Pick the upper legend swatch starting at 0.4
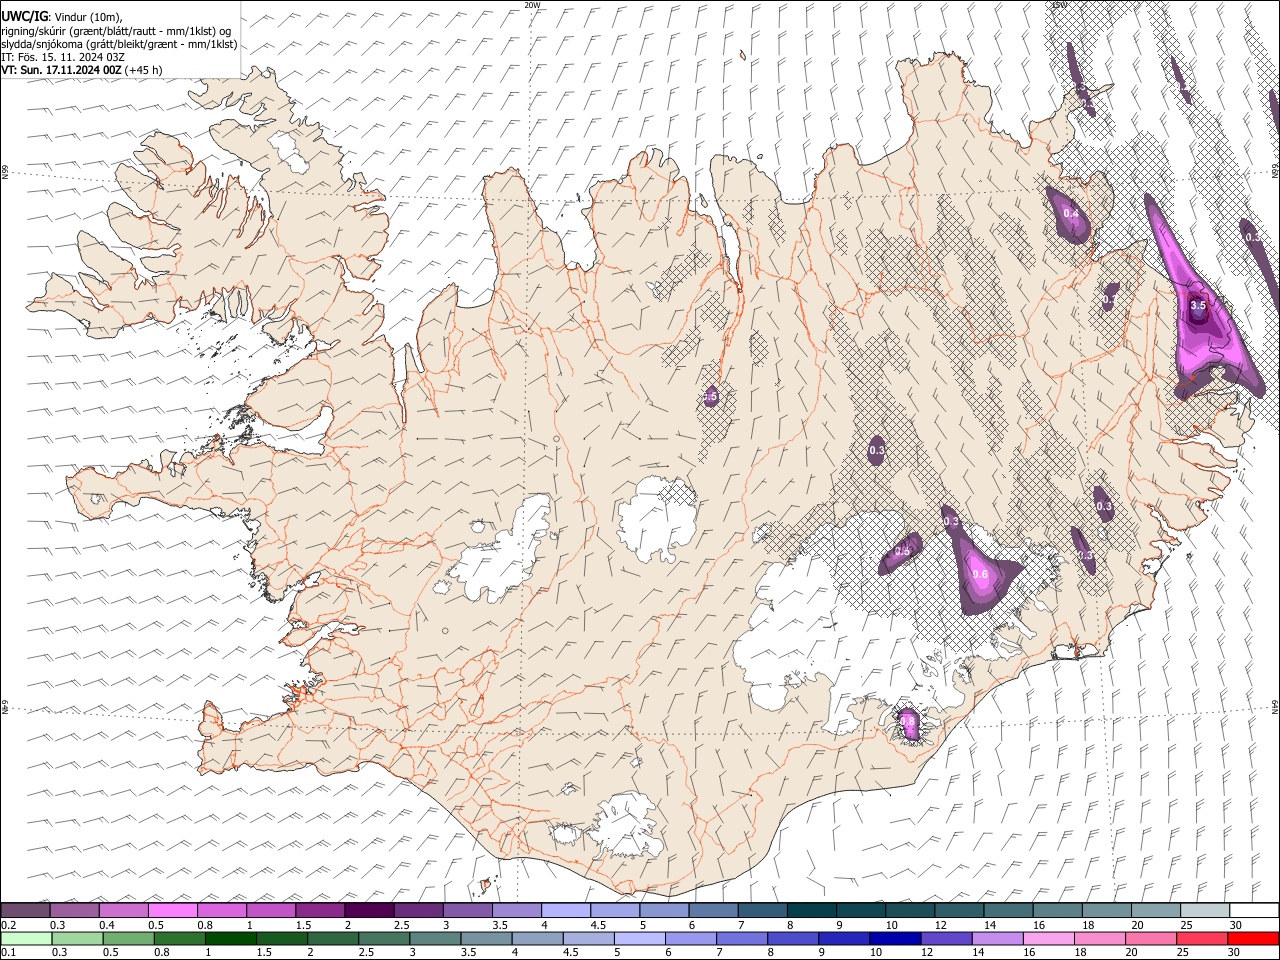The image size is (1280, 960). coord(123,910)
